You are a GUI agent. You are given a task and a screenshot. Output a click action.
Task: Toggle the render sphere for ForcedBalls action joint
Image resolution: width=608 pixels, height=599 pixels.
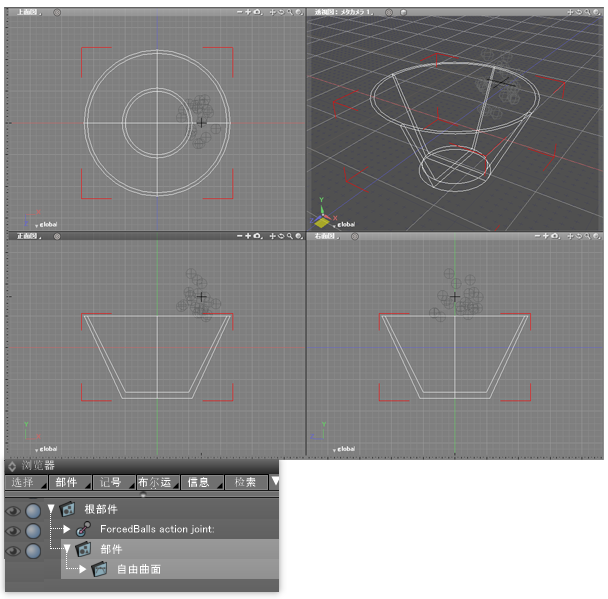point(33,531)
